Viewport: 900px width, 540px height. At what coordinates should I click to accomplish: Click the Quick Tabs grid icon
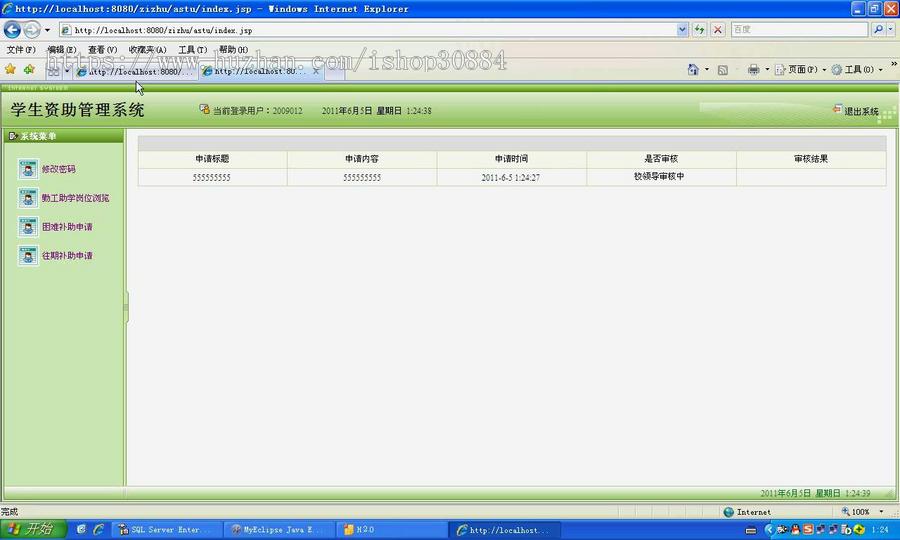[53, 72]
